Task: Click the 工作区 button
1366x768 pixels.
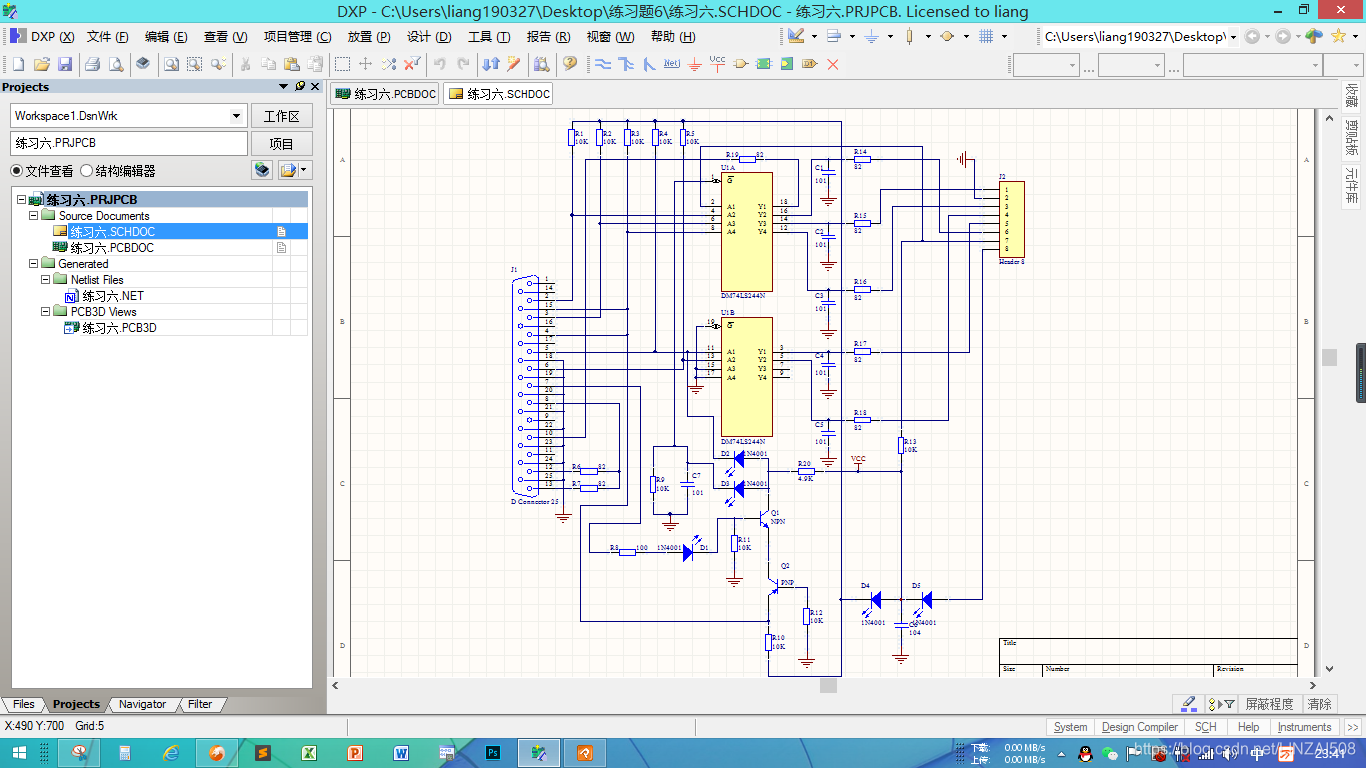Action: [282, 116]
